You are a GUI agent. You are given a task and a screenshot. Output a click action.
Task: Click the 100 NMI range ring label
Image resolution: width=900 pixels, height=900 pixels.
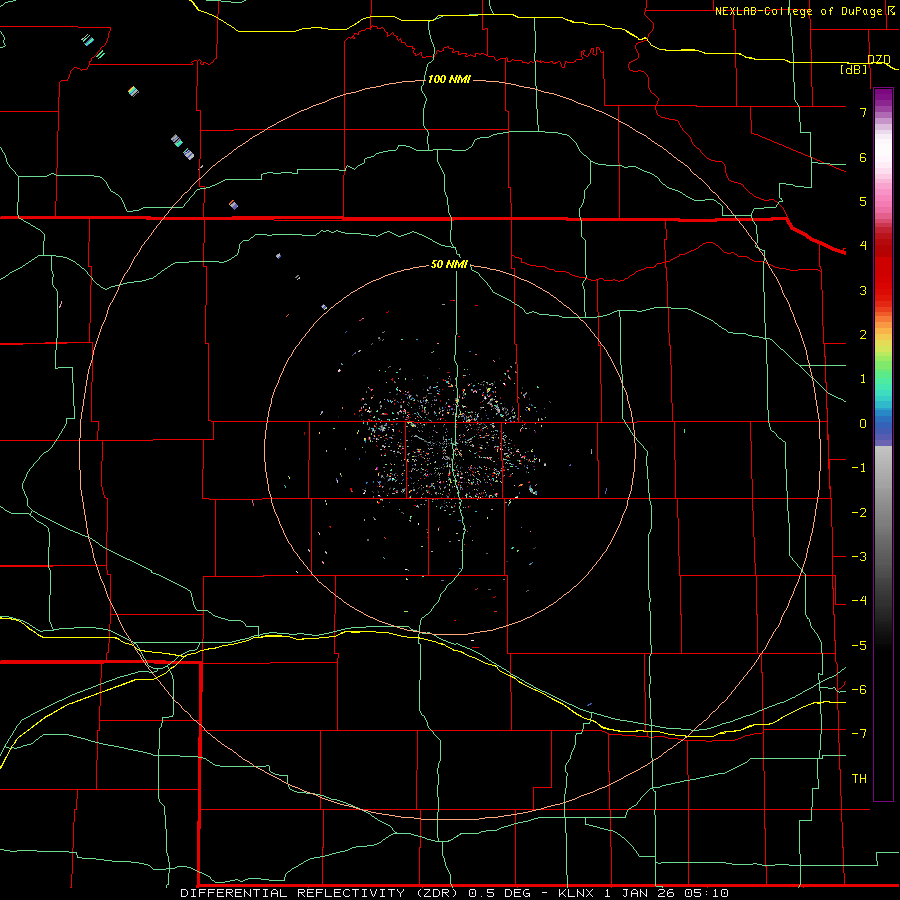449,79
